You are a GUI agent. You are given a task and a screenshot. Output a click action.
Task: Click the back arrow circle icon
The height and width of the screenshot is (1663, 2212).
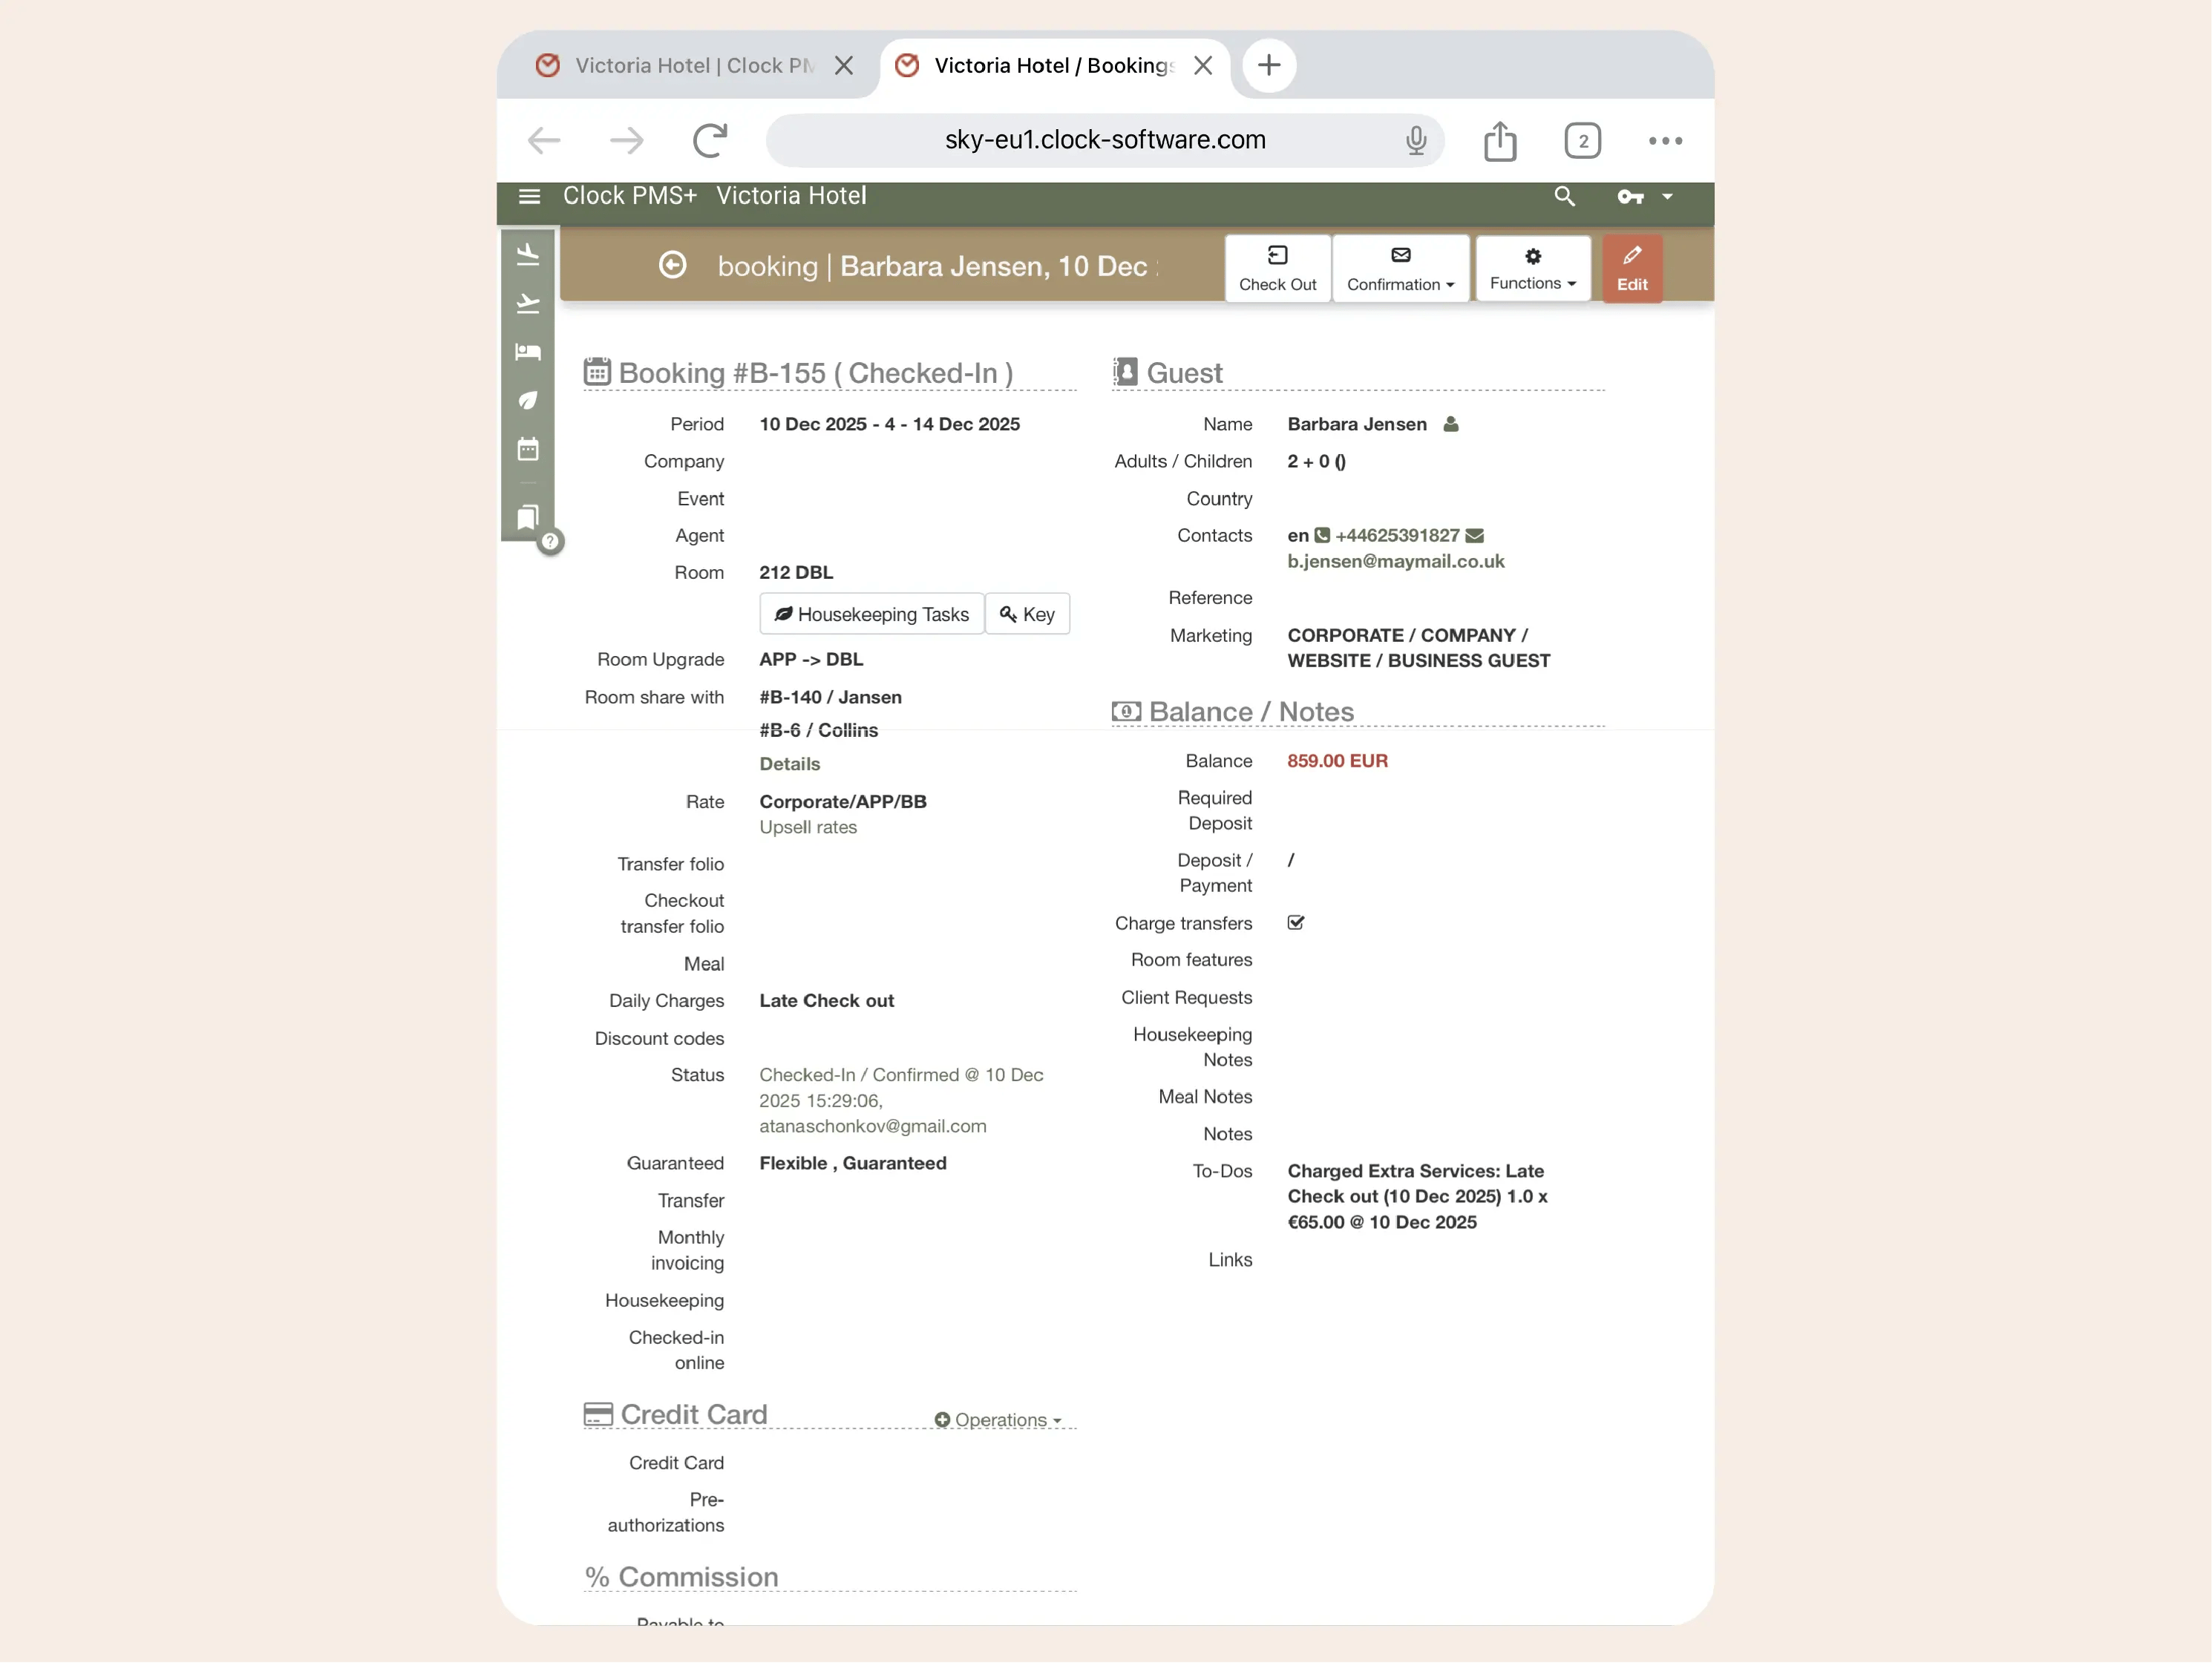coord(672,265)
